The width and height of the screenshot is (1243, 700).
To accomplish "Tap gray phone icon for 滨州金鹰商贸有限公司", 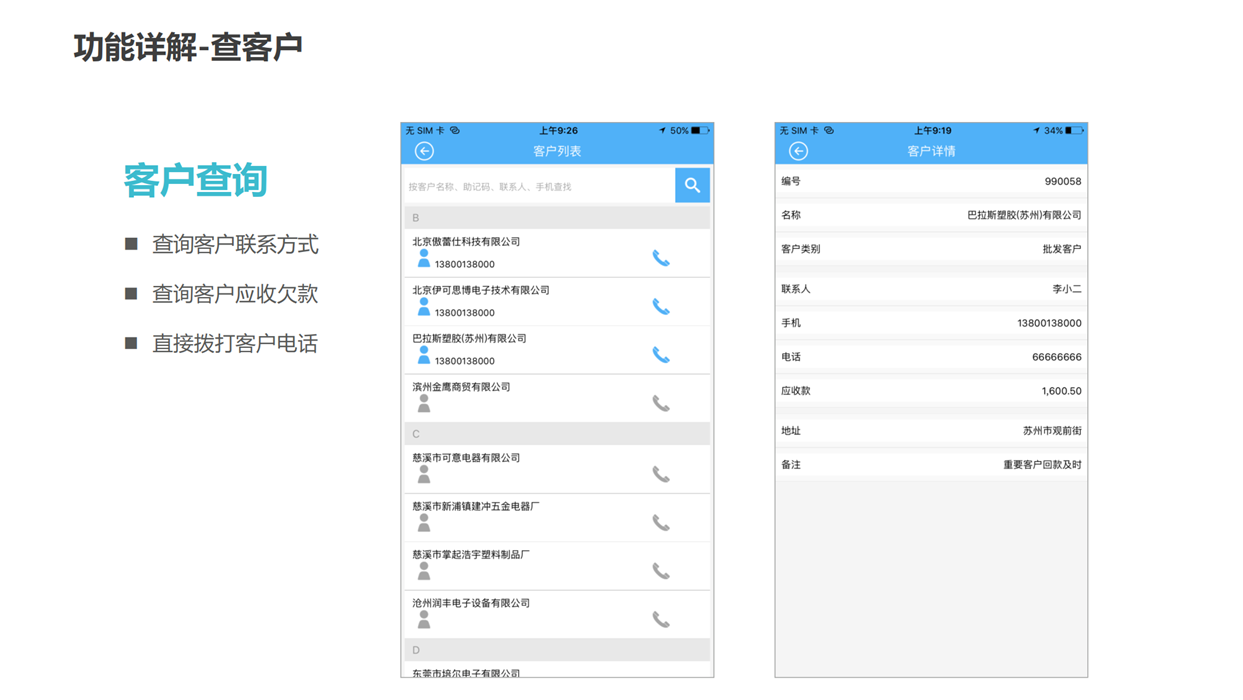I will 660,403.
